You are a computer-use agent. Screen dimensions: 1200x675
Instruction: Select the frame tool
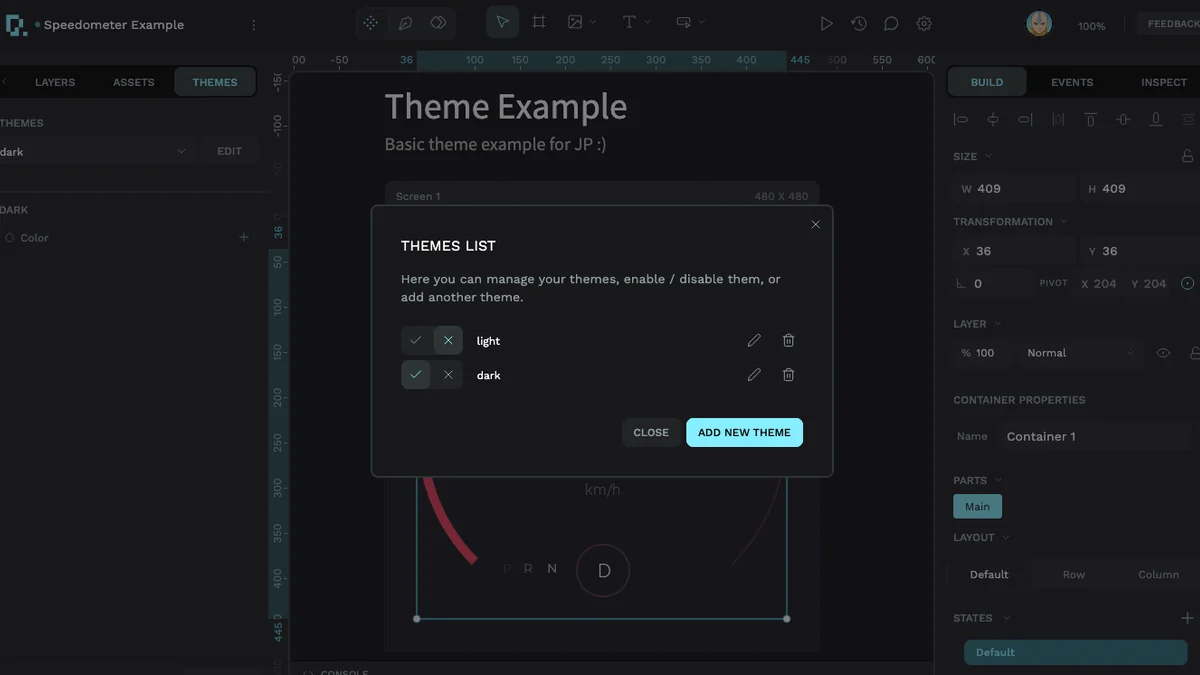point(539,22)
